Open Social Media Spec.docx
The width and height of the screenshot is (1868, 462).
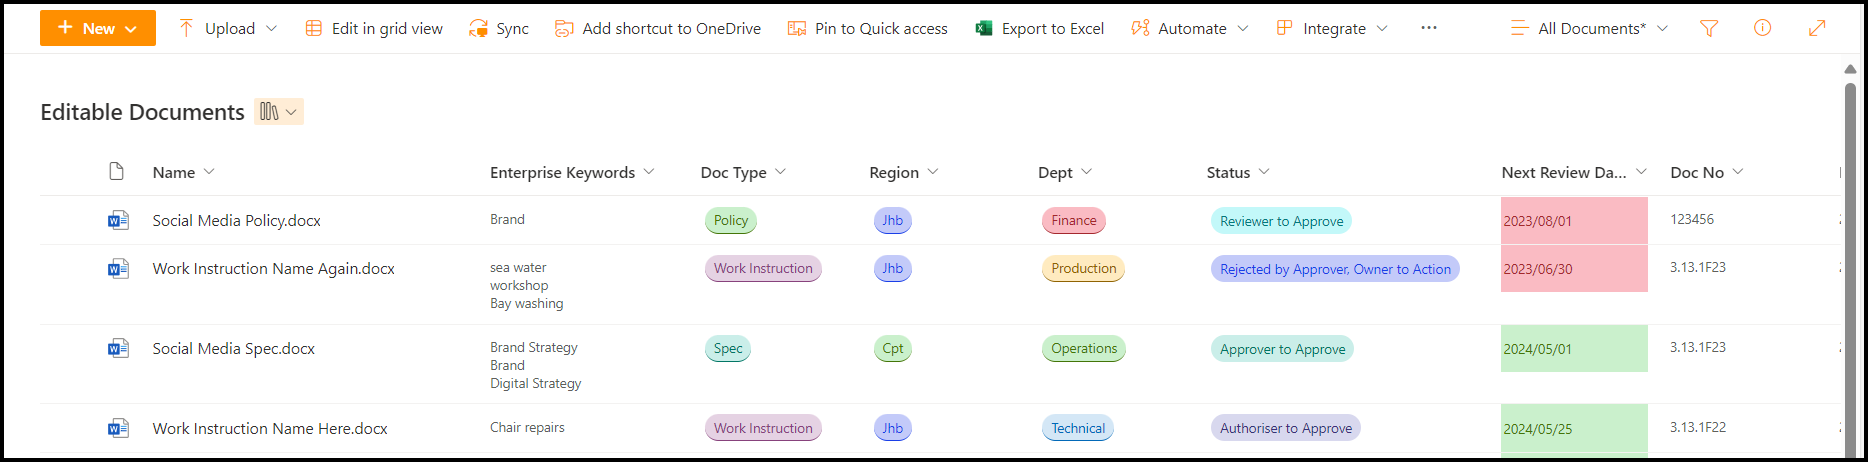click(x=233, y=349)
